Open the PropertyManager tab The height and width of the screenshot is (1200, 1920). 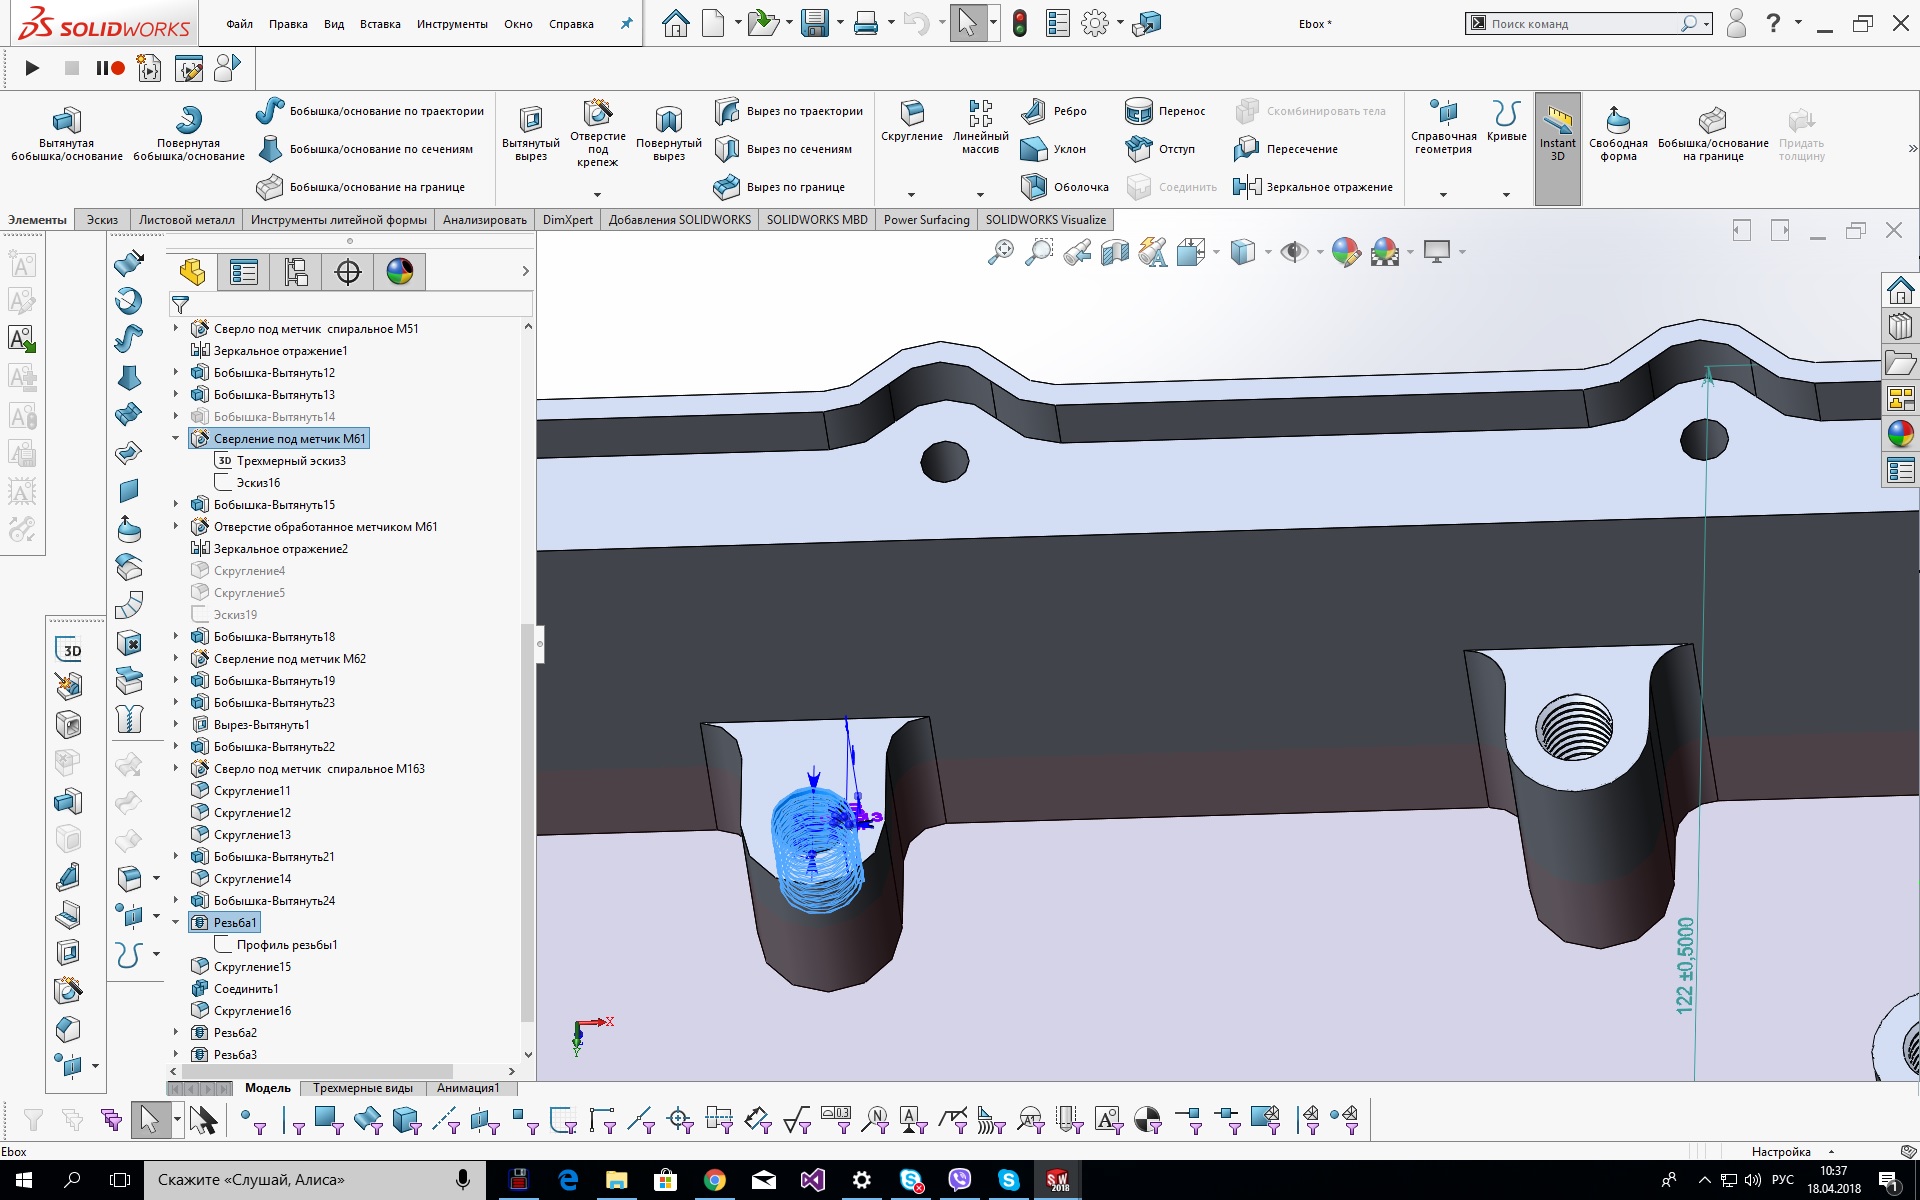244,271
